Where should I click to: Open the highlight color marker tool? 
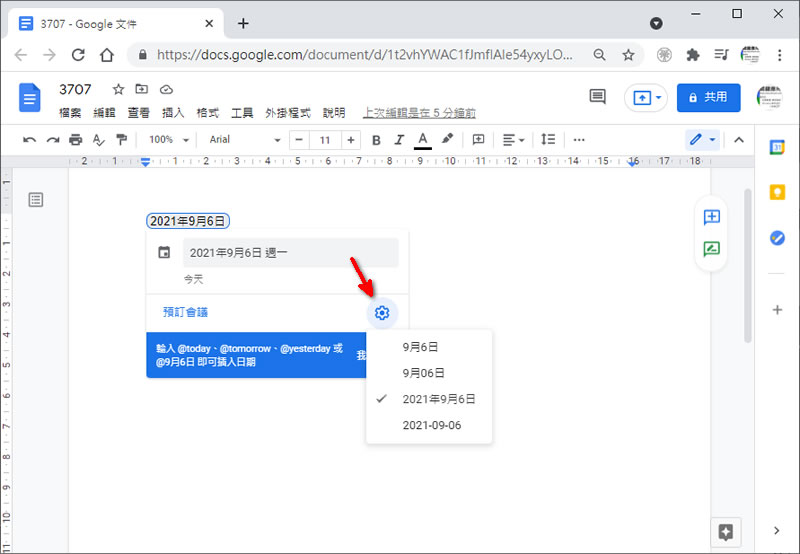tap(447, 139)
